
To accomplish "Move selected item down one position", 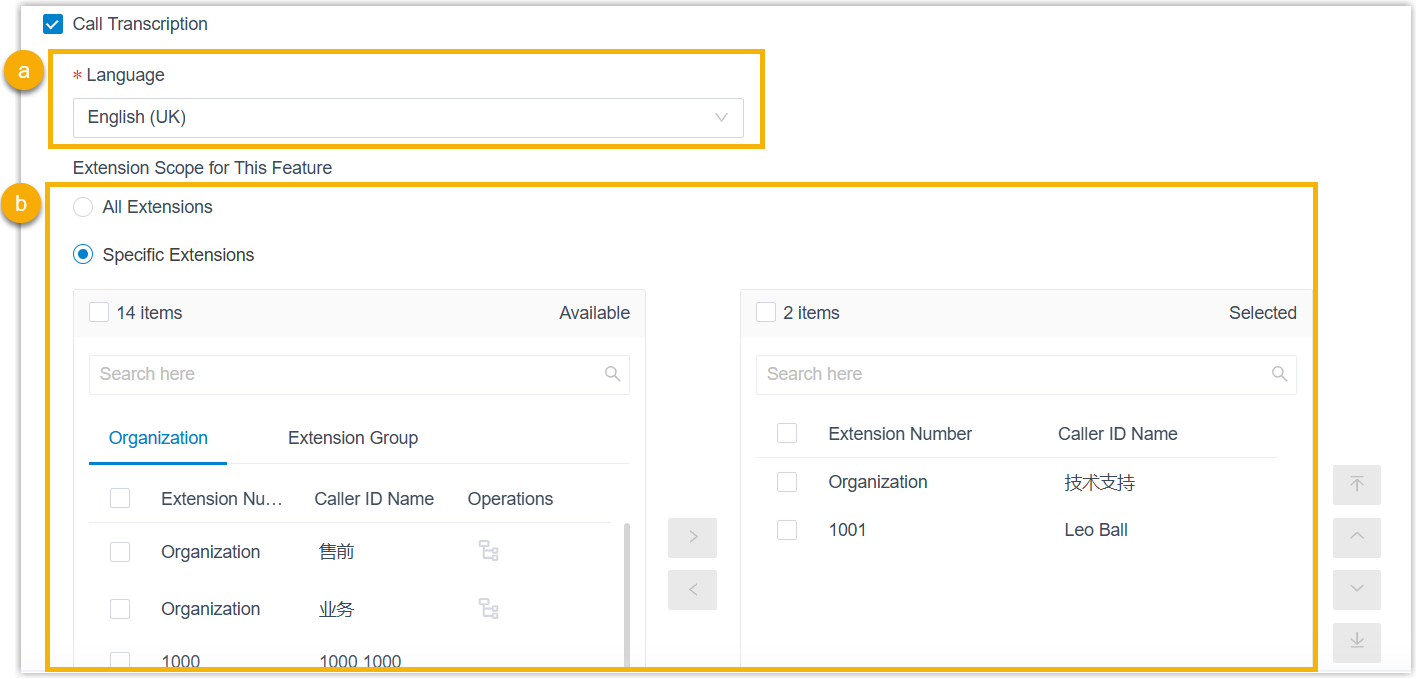I will pos(1356,590).
